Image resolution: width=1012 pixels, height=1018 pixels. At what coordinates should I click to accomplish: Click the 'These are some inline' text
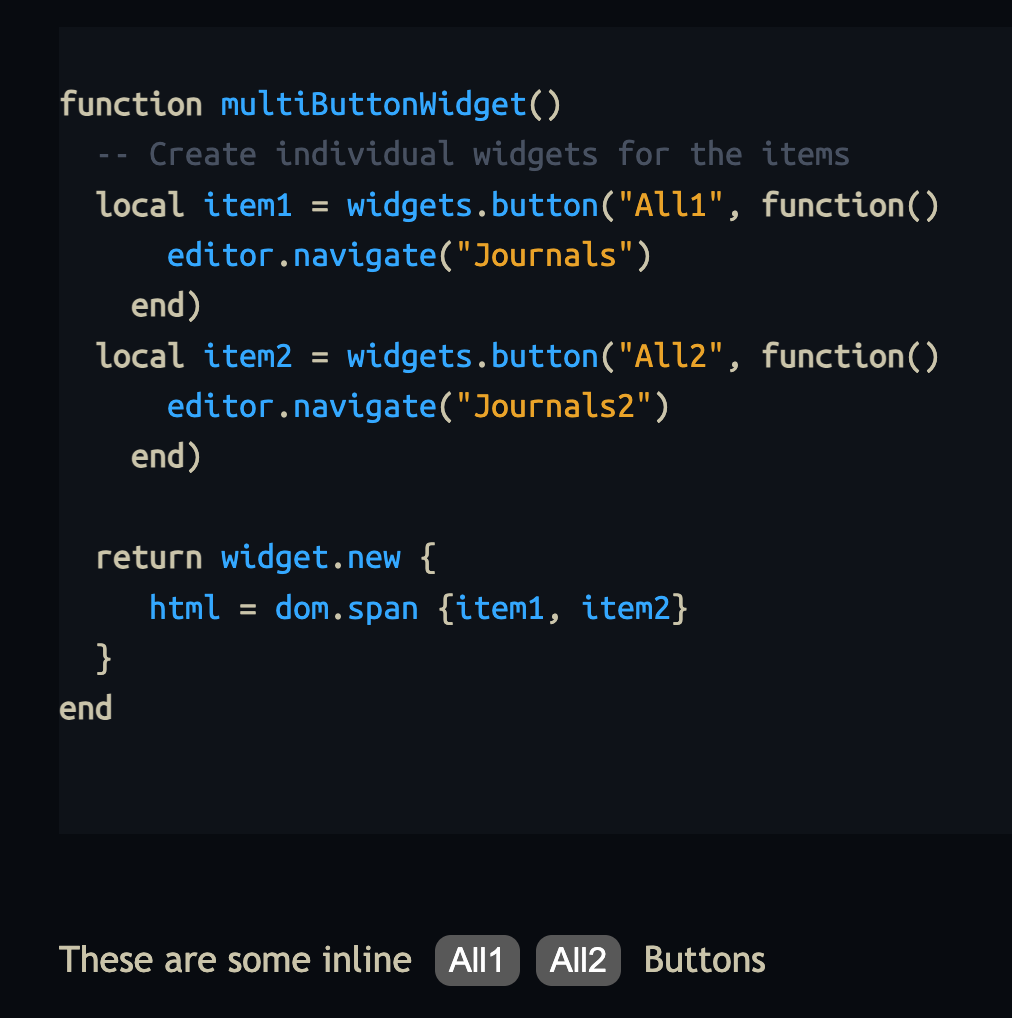coord(235,960)
